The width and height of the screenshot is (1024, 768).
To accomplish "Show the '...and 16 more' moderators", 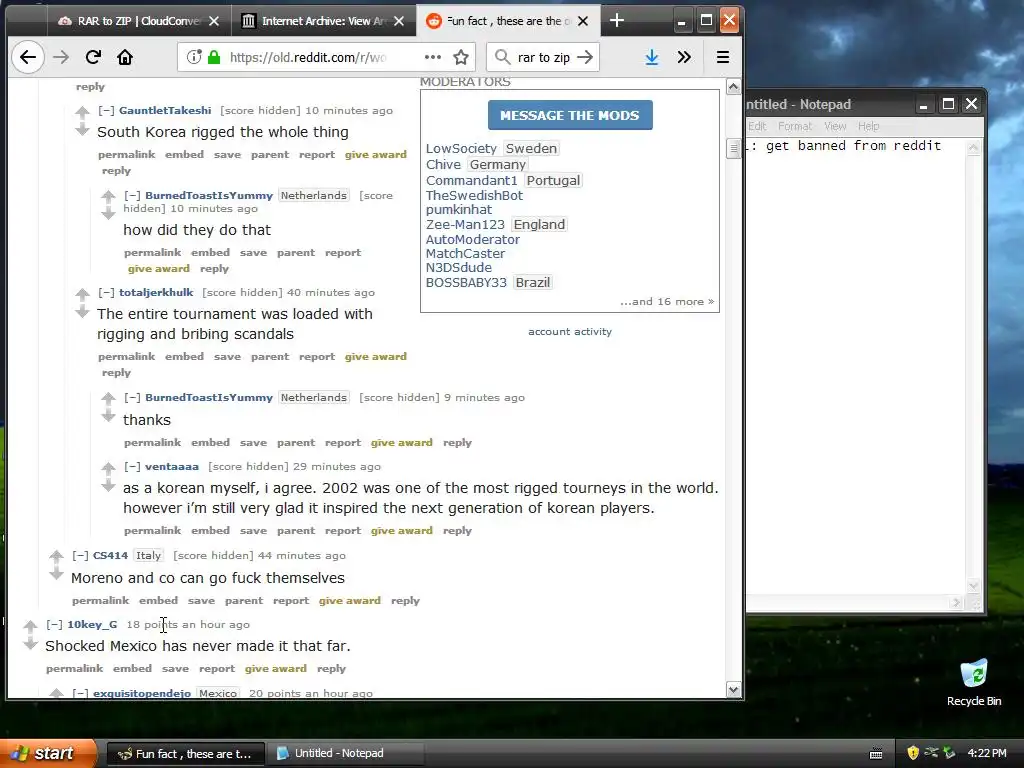I will 667,301.
